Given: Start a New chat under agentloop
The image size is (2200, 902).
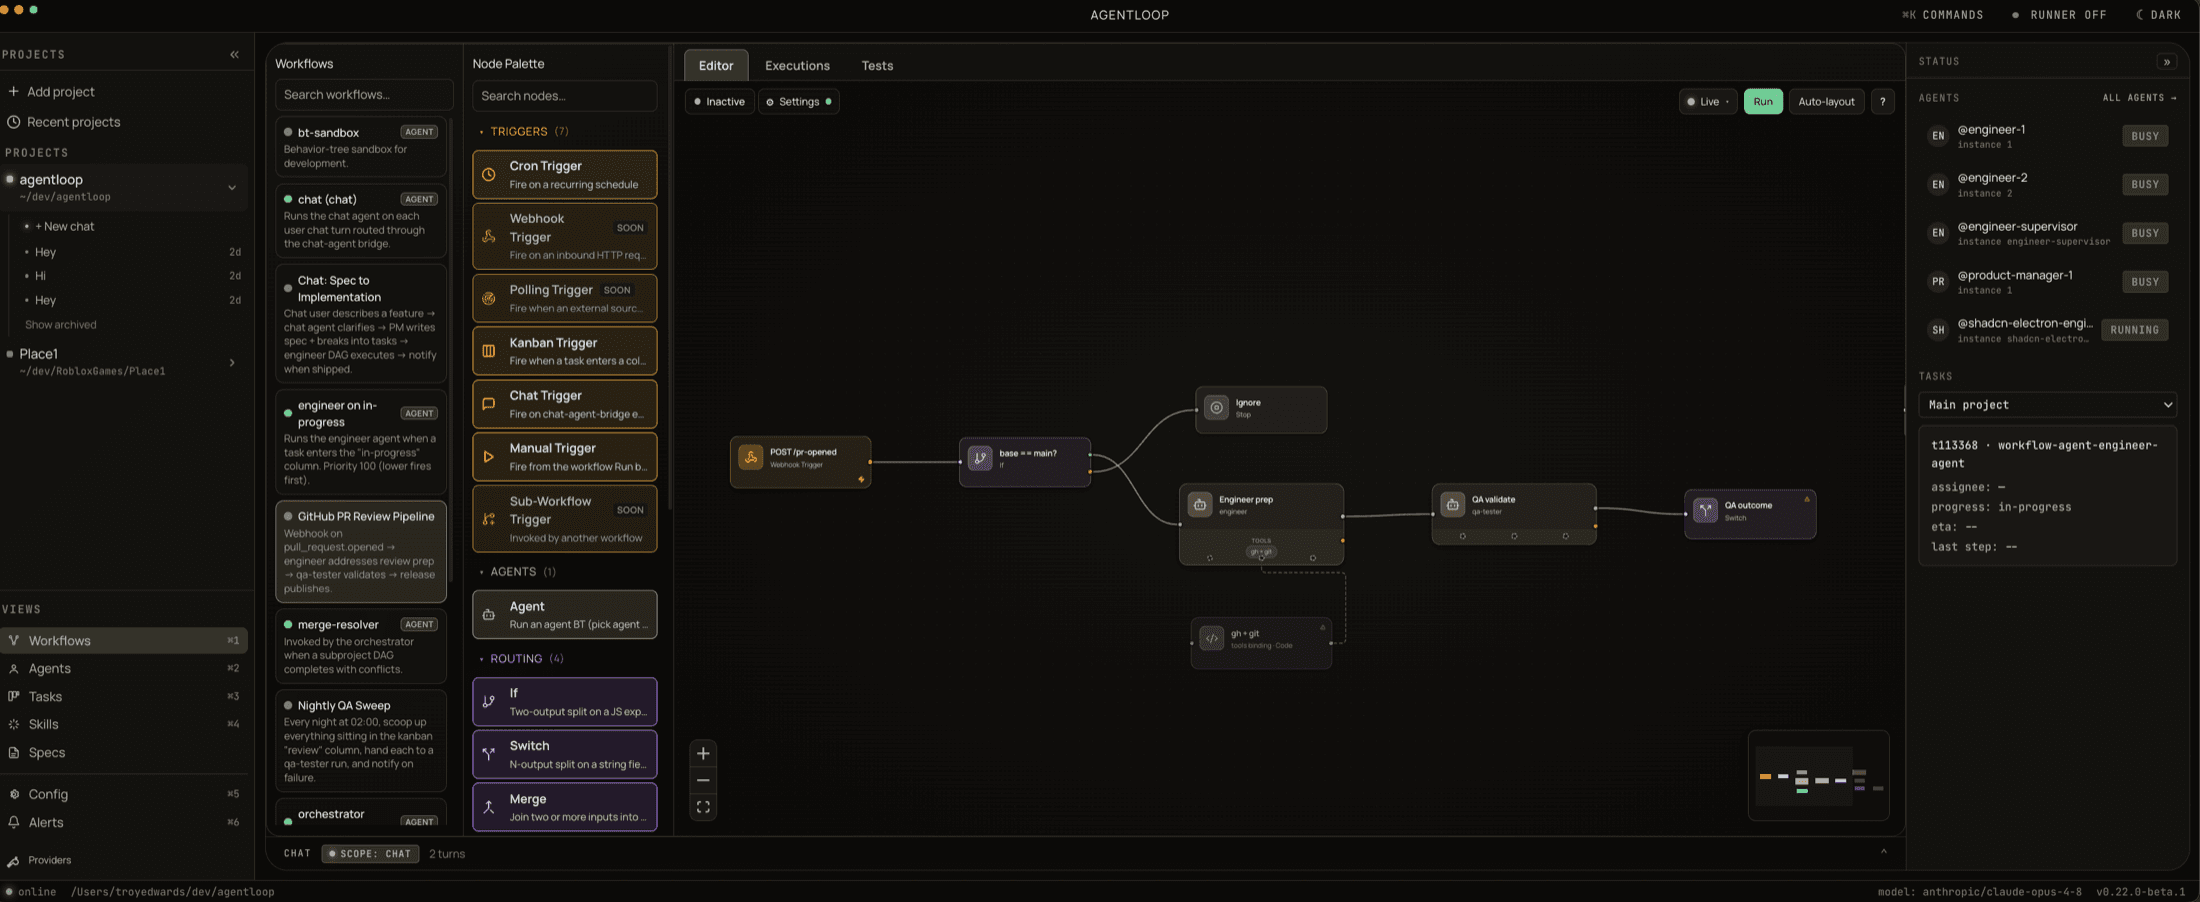Looking at the screenshot, I should pyautogui.click(x=65, y=227).
